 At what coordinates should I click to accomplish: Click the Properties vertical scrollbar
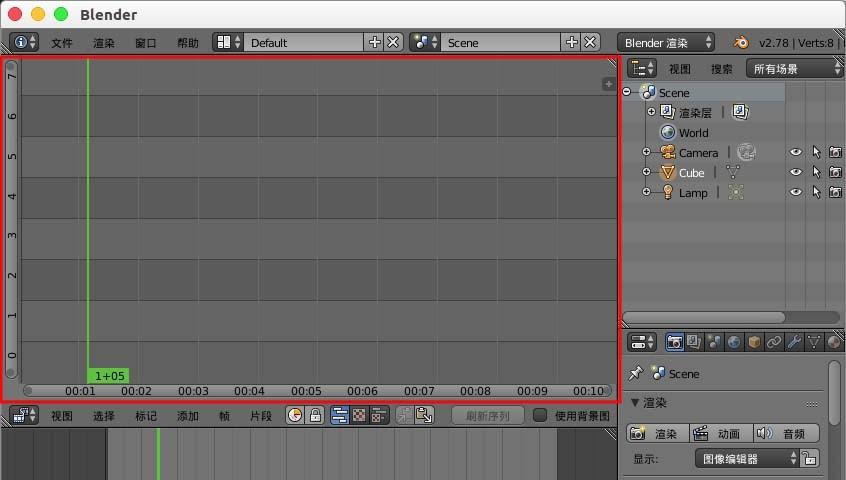click(x=834, y=394)
